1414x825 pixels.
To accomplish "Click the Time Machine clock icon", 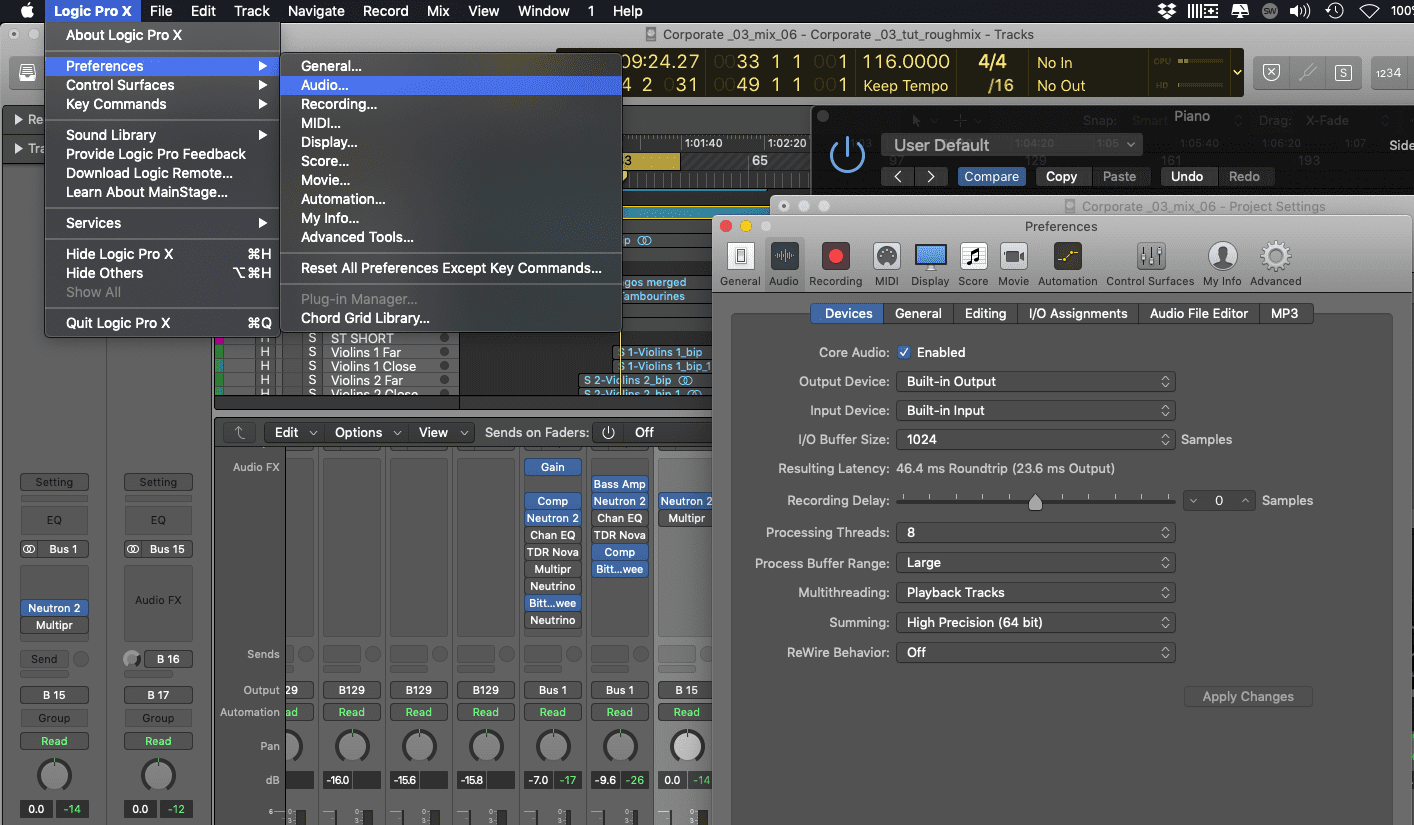I will point(1334,11).
